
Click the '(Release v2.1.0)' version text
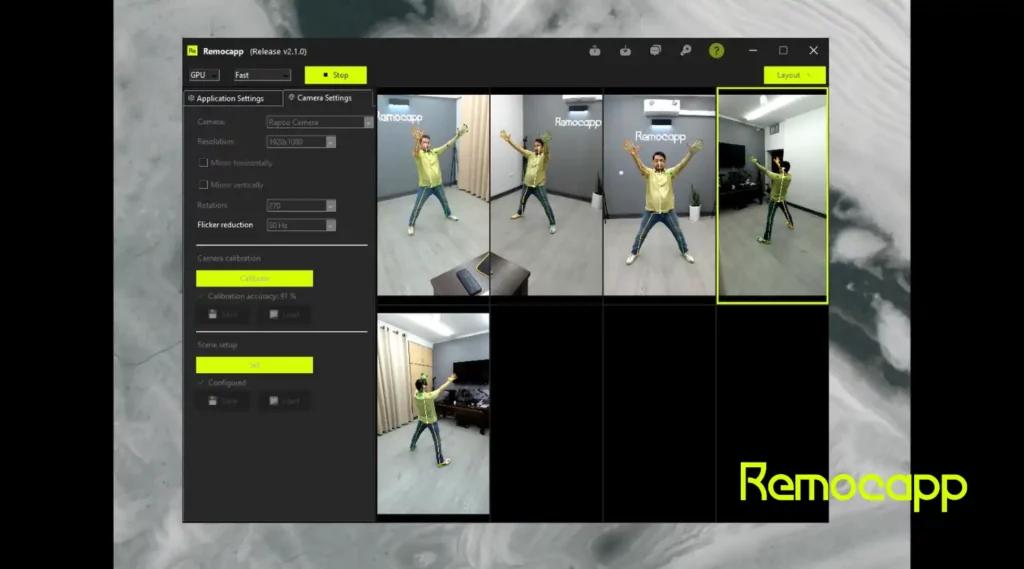pyautogui.click(x=278, y=51)
